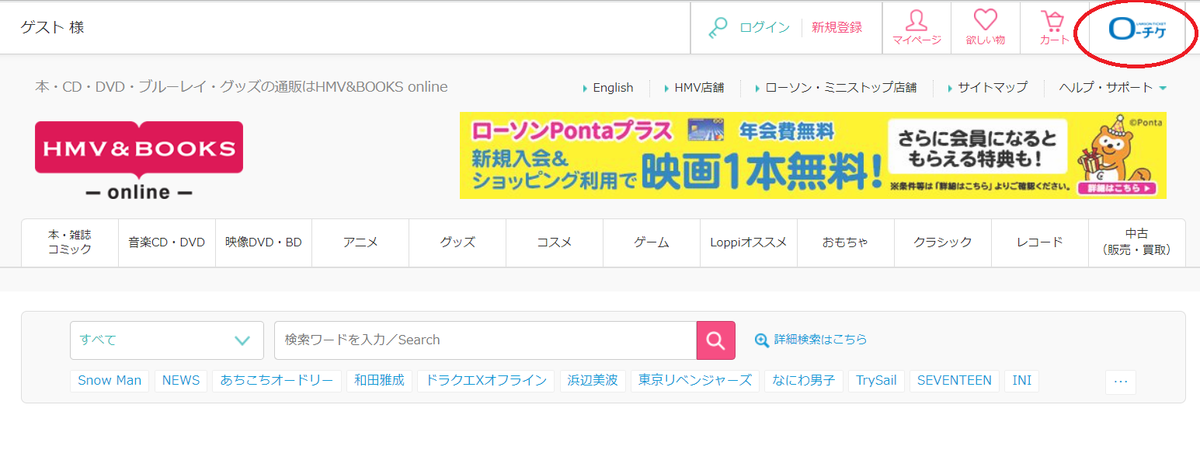This screenshot has width=1200, height=464.
Task: Open the アニメ tab
Action: [360, 242]
